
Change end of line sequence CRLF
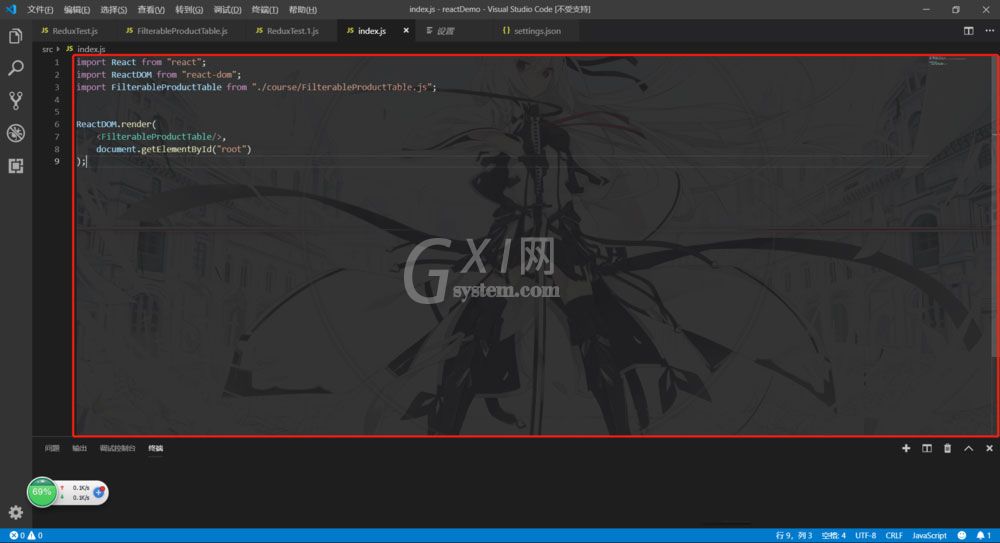click(x=894, y=535)
